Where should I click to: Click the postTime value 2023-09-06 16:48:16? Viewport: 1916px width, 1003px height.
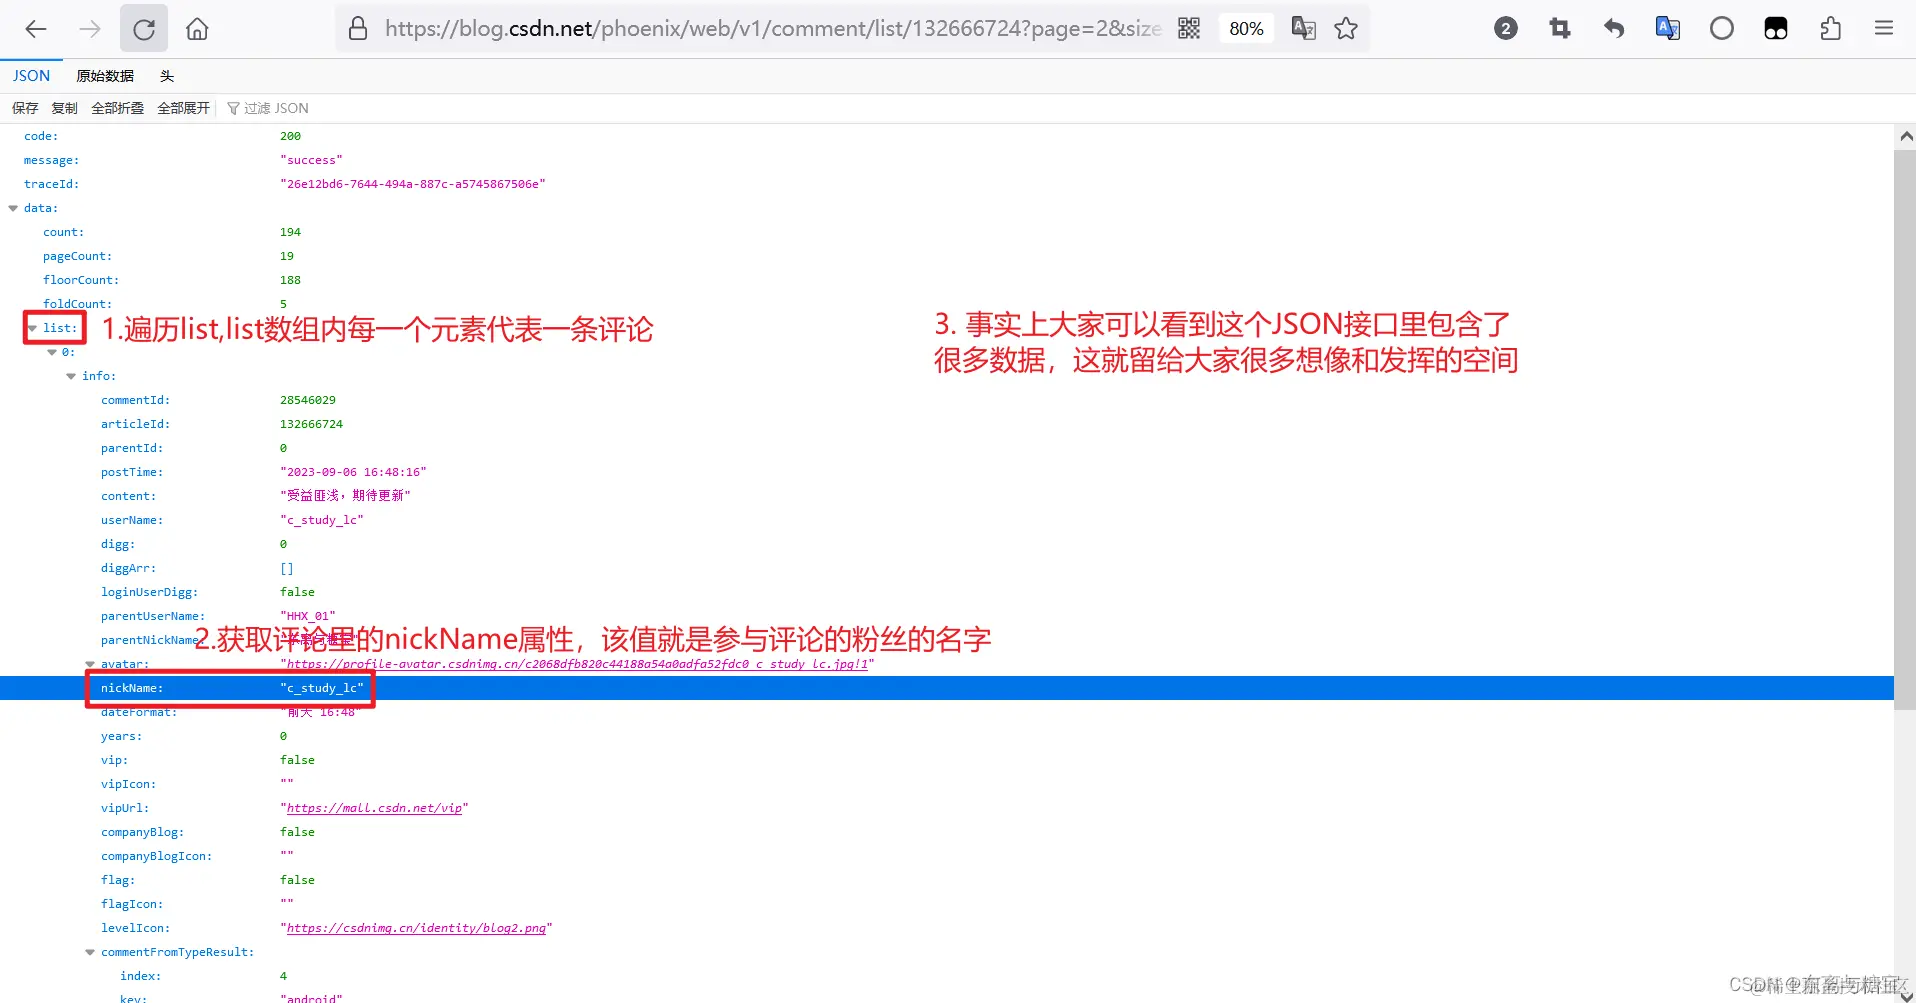click(x=353, y=472)
